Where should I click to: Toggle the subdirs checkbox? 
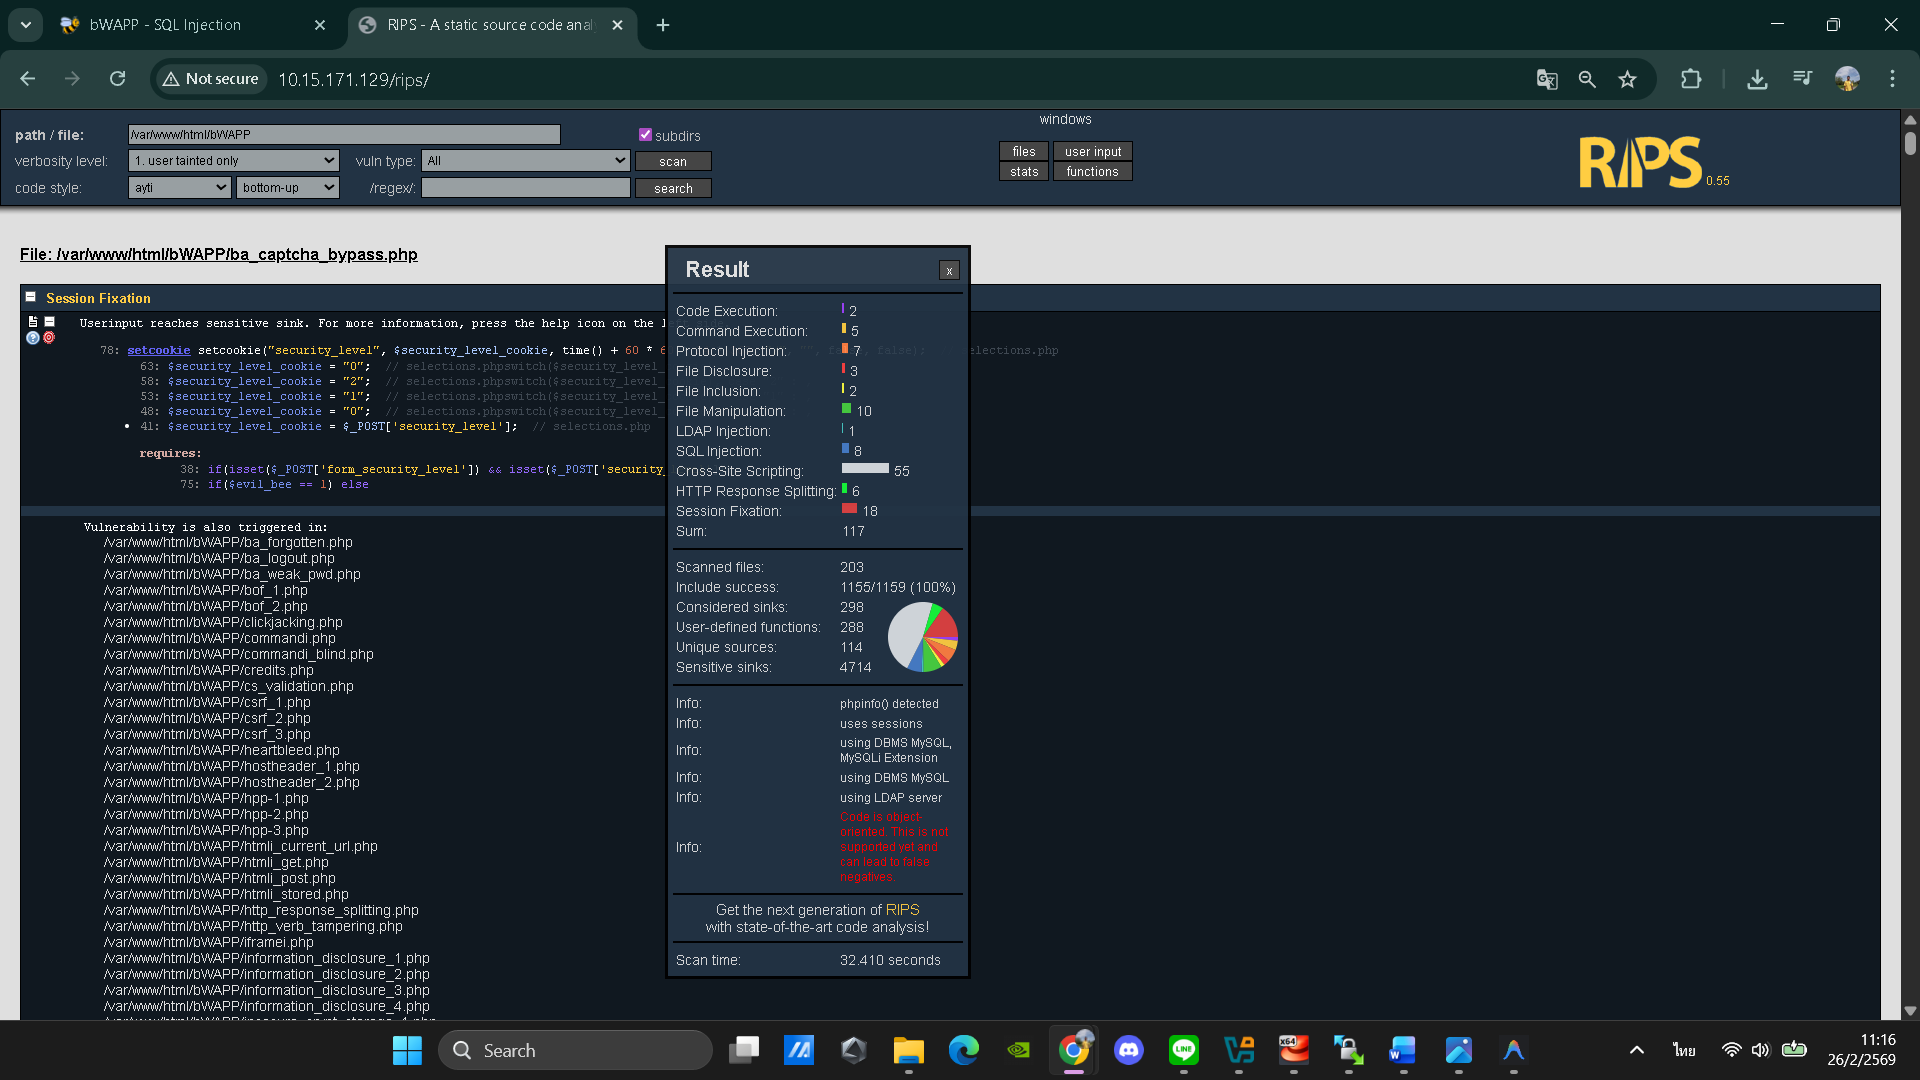(645, 135)
